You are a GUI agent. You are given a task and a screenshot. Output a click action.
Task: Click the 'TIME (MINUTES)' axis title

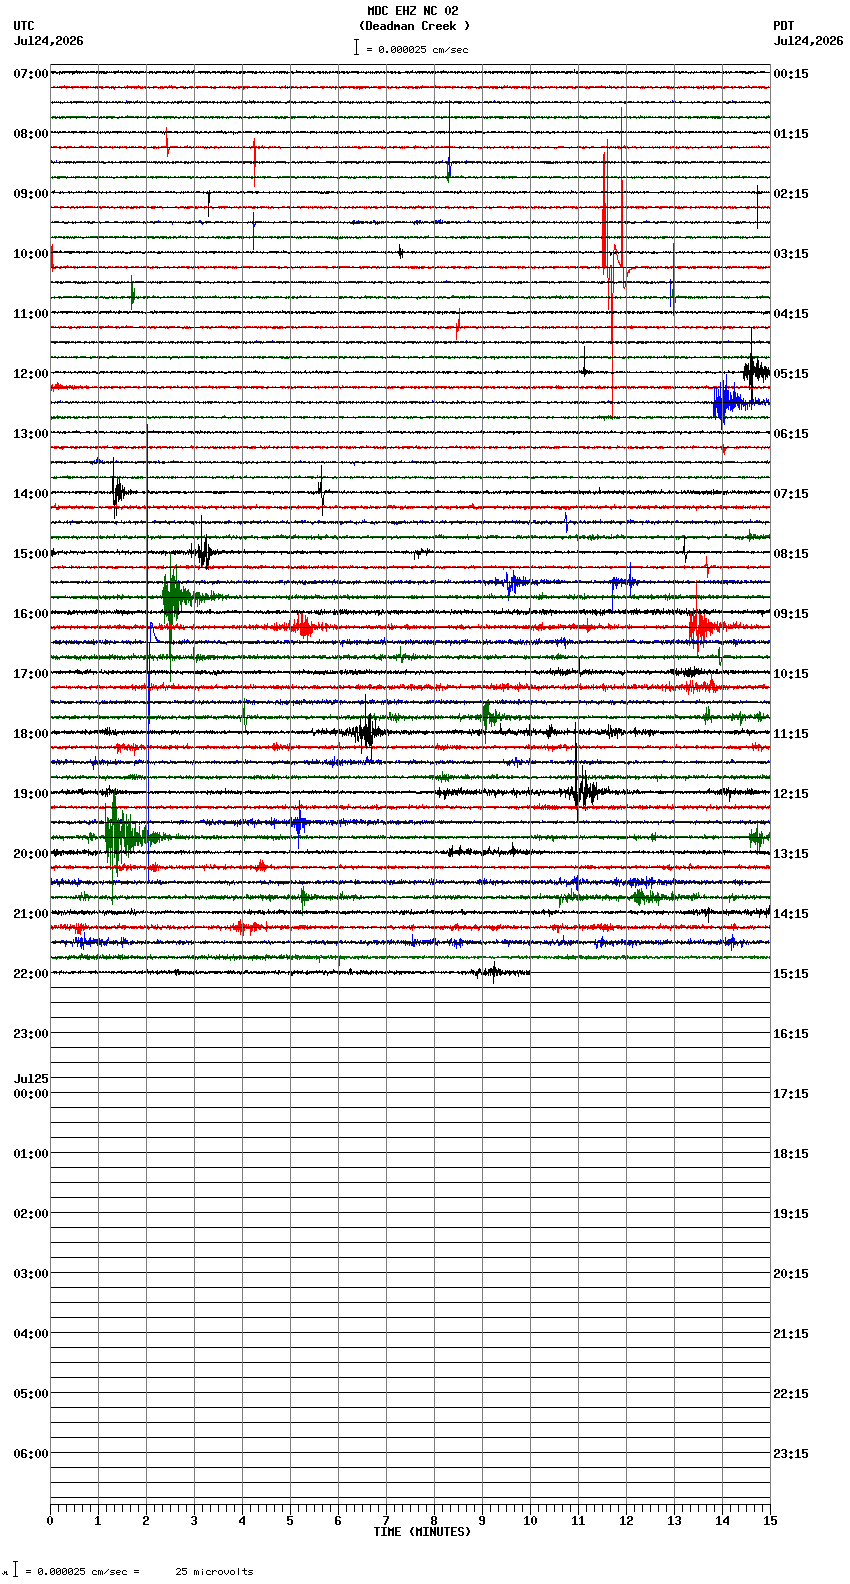point(422,1532)
